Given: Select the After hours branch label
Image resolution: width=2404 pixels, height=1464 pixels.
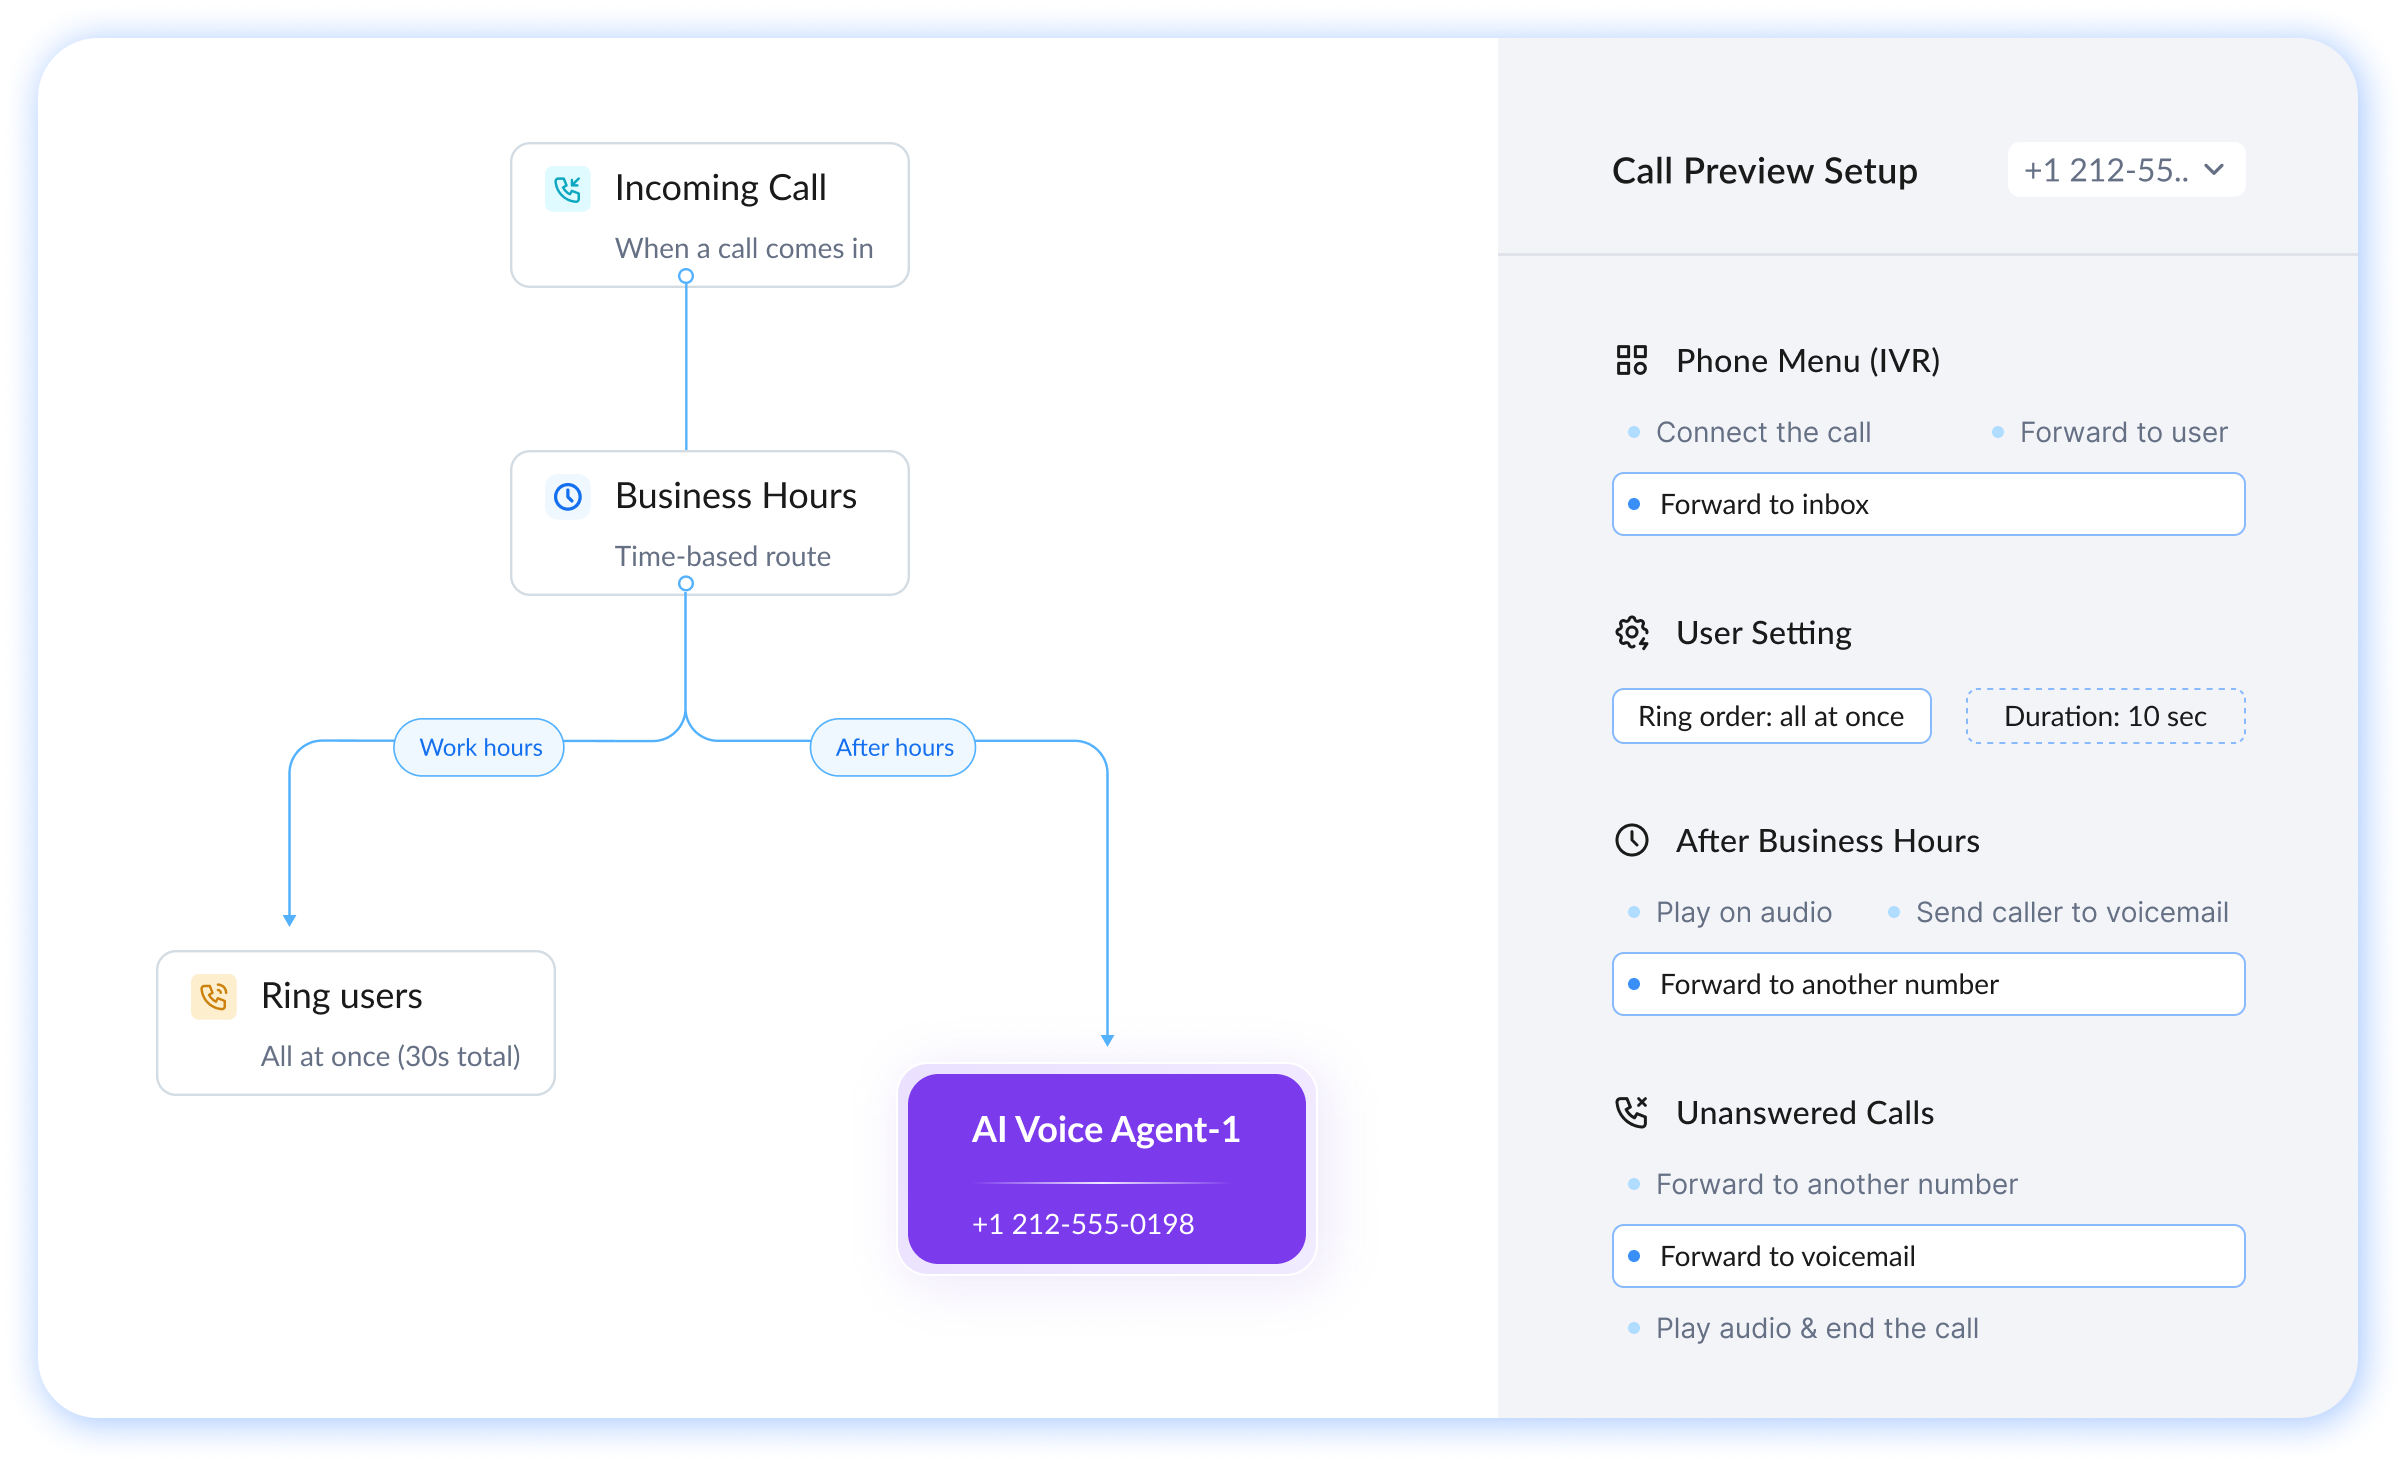Looking at the screenshot, I should click(x=893, y=747).
